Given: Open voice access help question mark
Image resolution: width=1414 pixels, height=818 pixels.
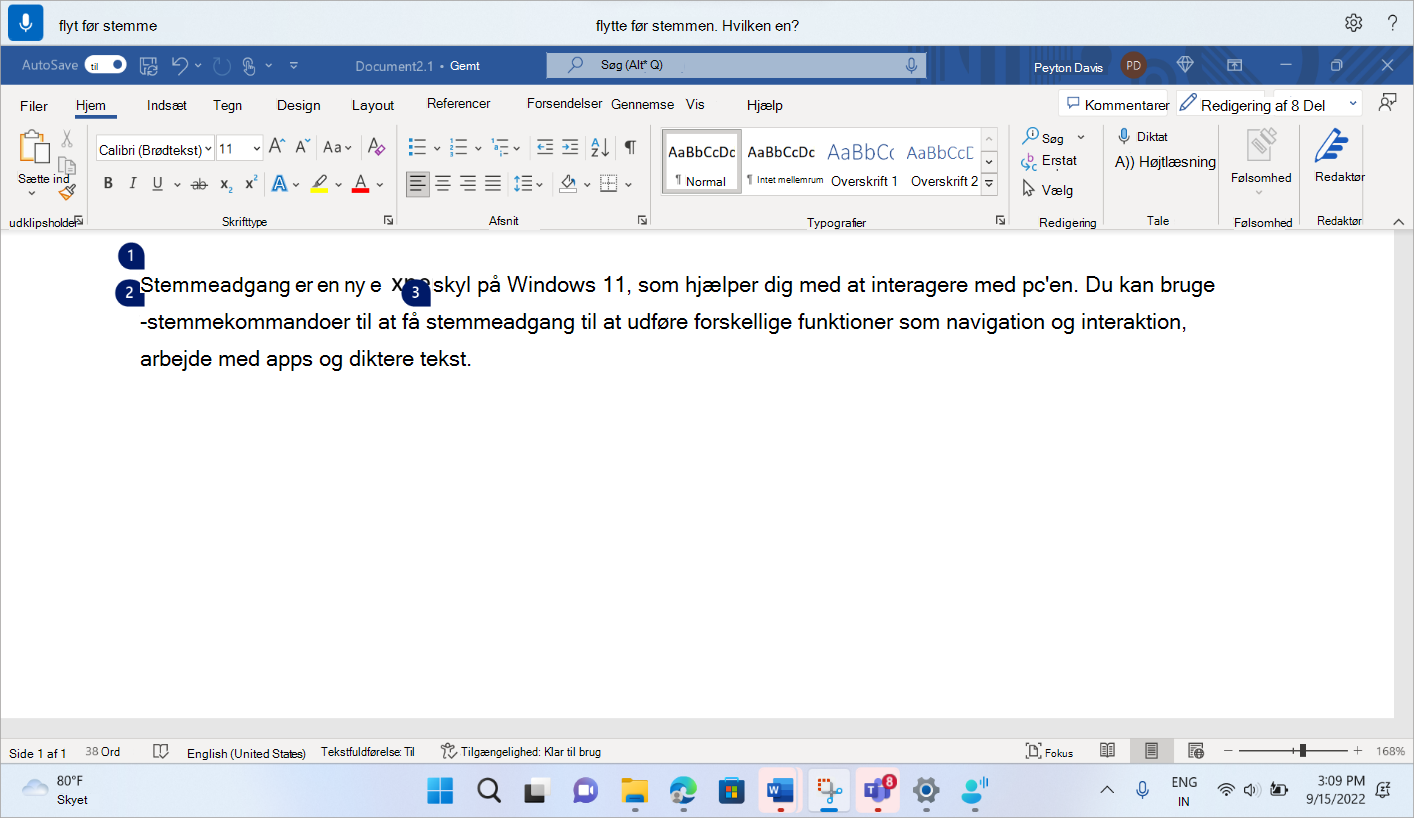Looking at the screenshot, I should tap(1392, 23).
